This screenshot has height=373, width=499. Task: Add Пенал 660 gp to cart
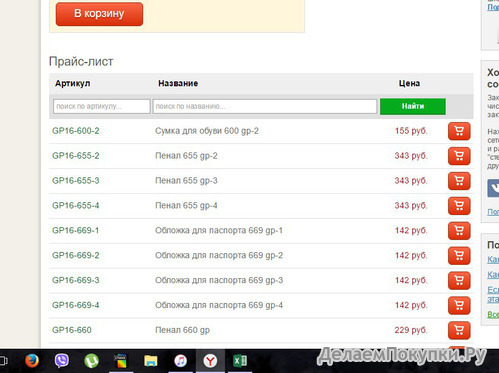click(459, 330)
